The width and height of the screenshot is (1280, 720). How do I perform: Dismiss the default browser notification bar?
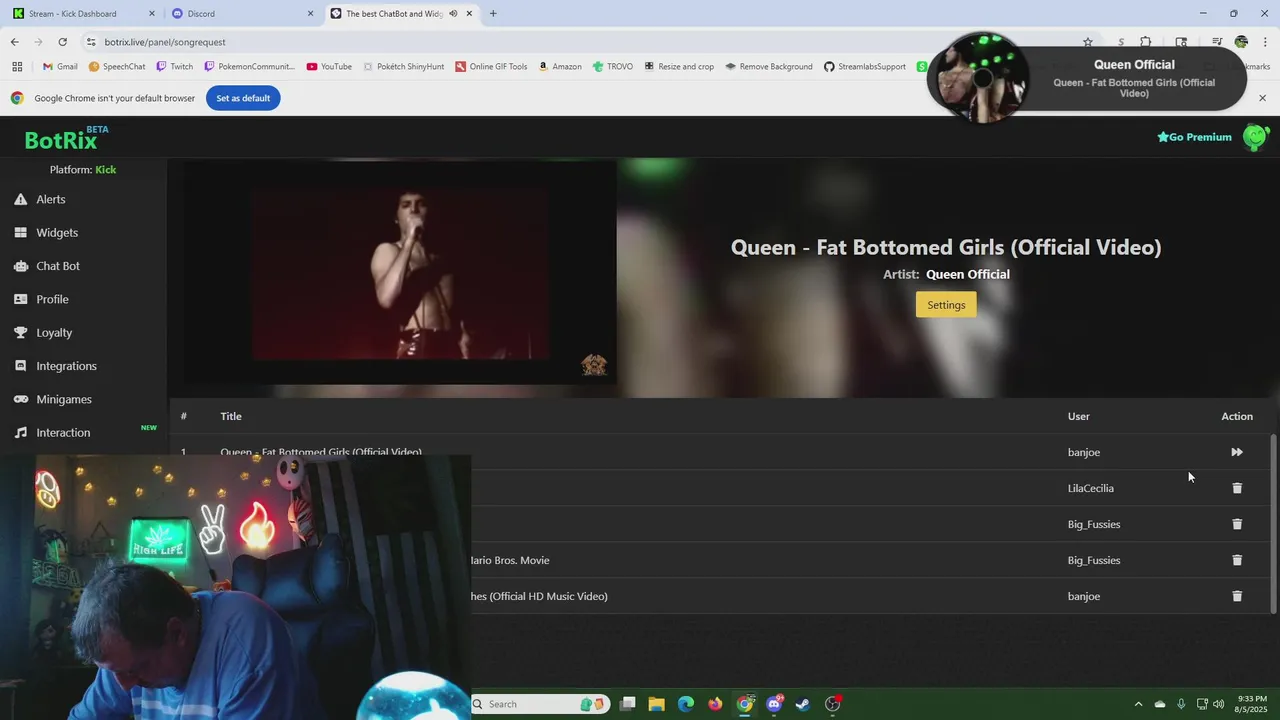tap(1262, 98)
